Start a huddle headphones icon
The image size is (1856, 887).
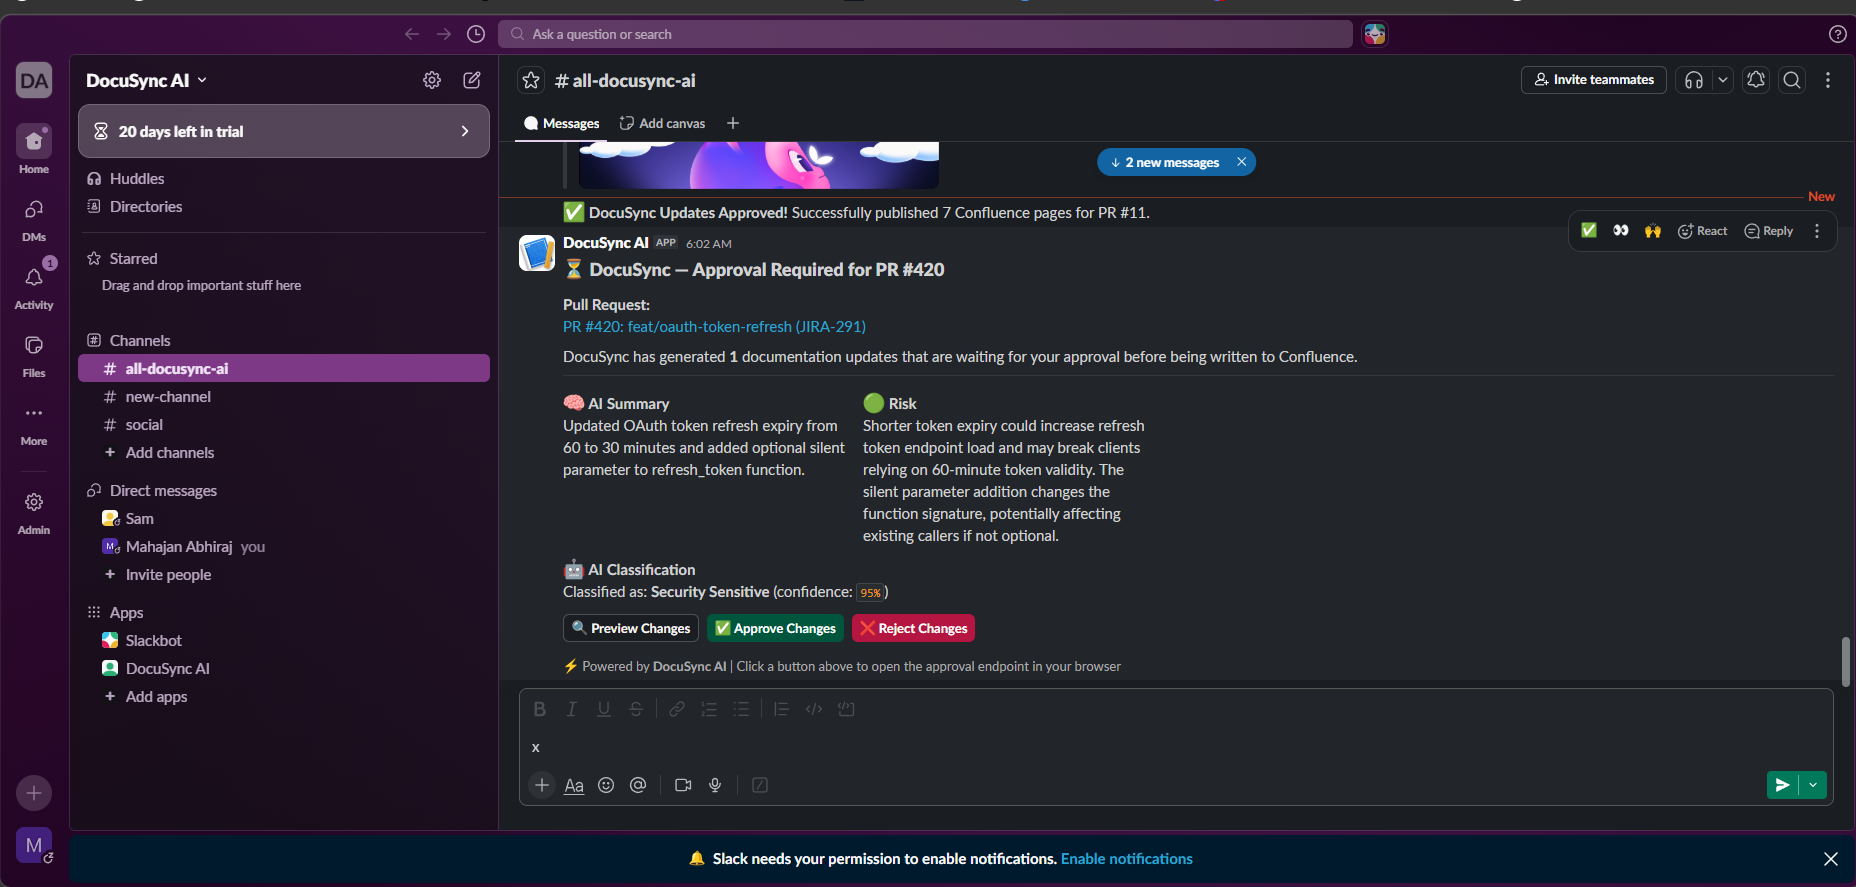[x=1694, y=80]
